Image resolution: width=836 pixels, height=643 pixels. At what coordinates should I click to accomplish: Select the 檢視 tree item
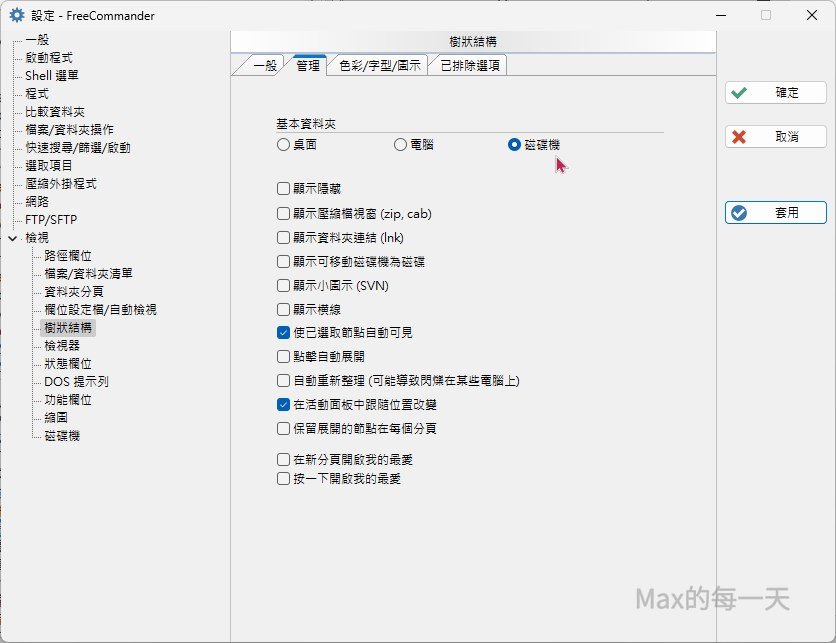click(x=37, y=238)
